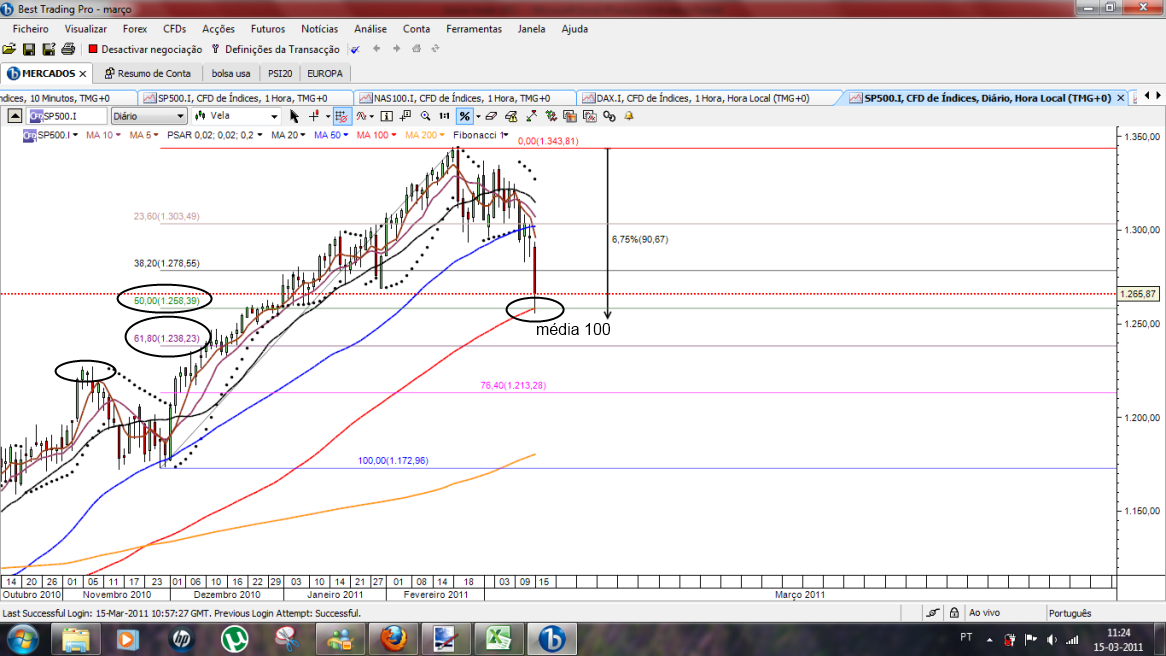Select the arrow pointer tool
This screenshot has height=656, width=1166.
(294, 116)
